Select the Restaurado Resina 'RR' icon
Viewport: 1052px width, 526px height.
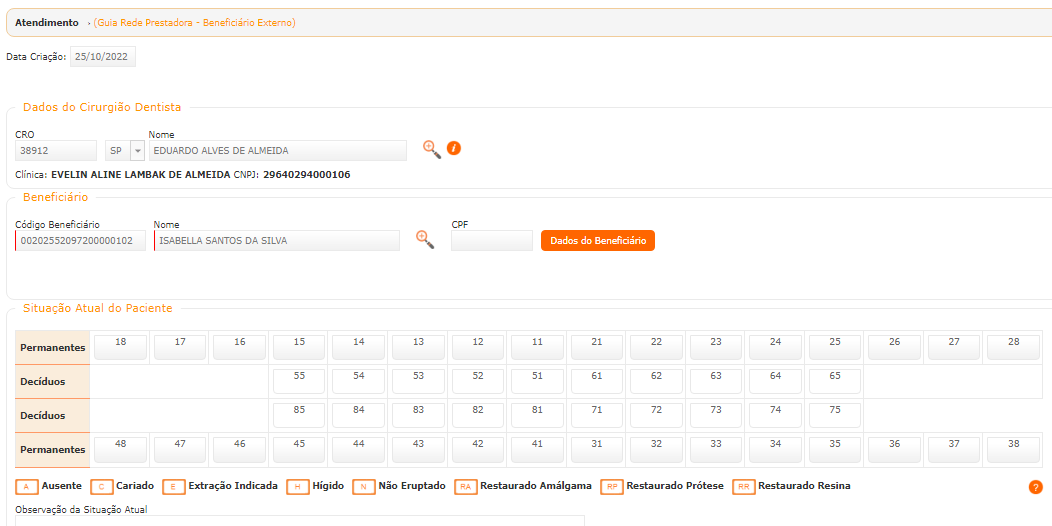(x=743, y=487)
